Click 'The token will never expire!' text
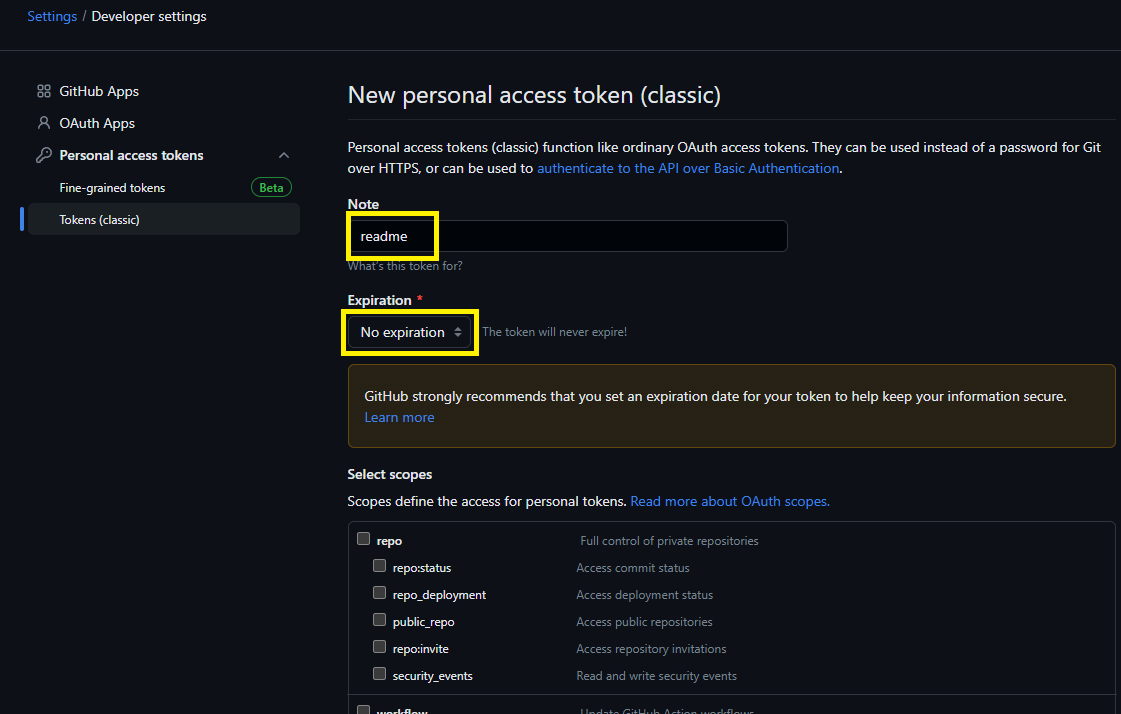 point(555,332)
